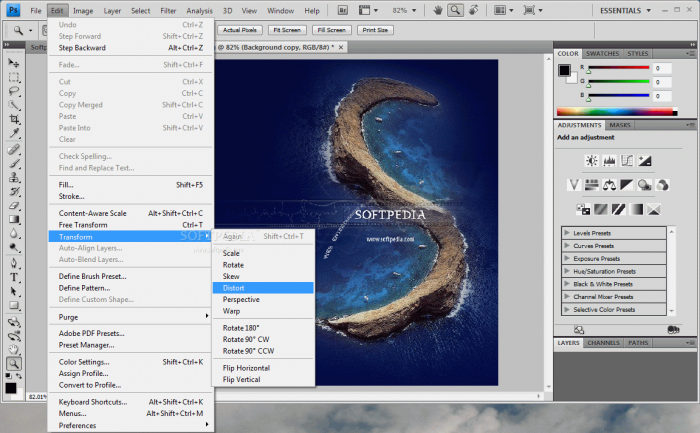Click the color spectrum ramp bar
The width and height of the screenshot is (700, 433).
617,112
